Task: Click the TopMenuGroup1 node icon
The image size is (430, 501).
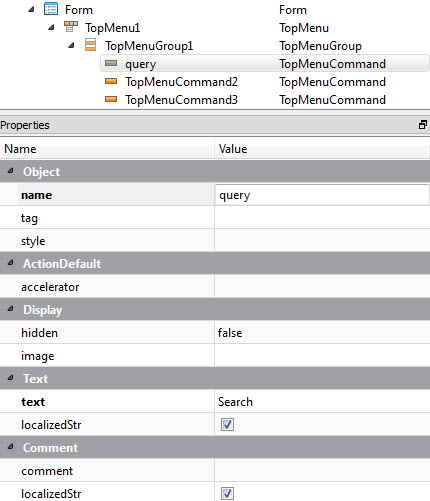Action: tap(90, 45)
